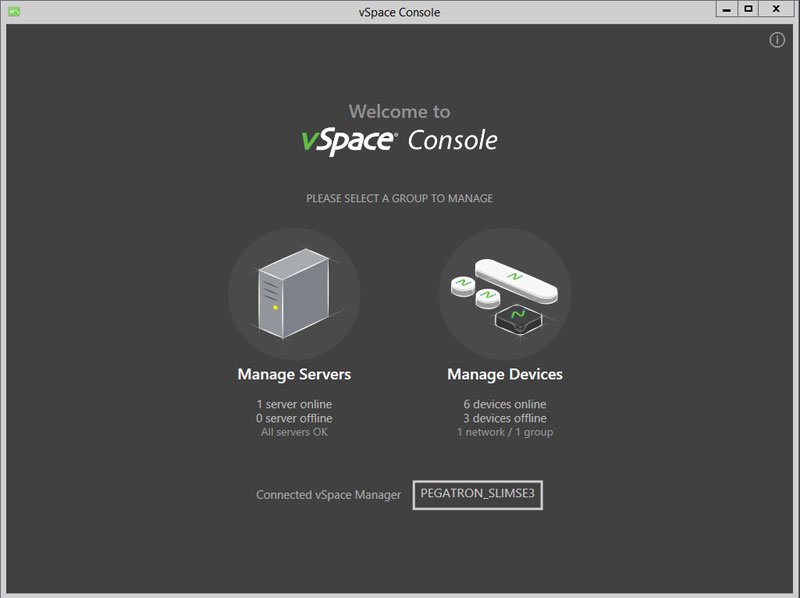Viewport: 800px width, 598px height.
Task: Click the vSpace Console logo
Action: 399,140
